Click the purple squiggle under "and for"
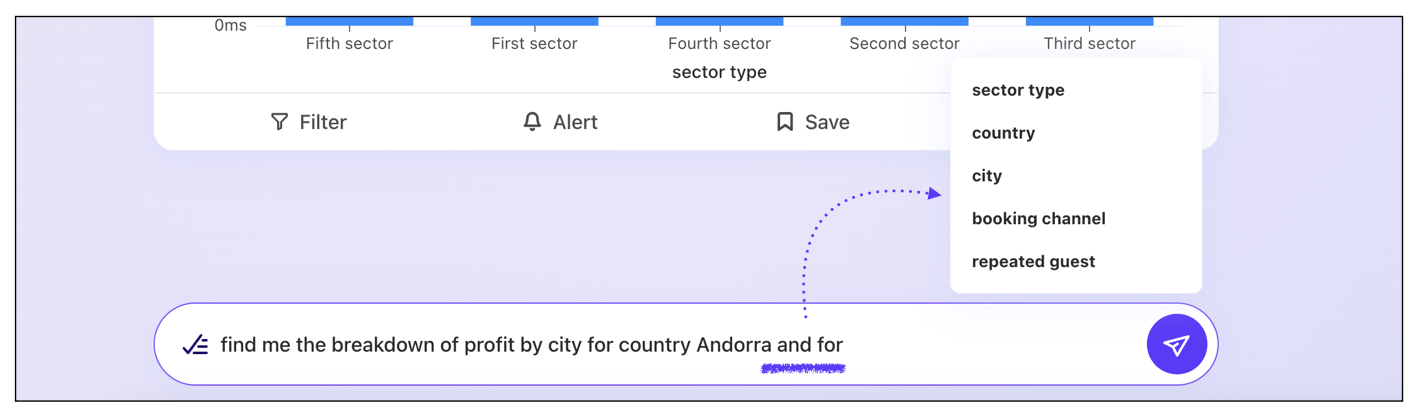This screenshot has height=418, width=1422. click(x=803, y=369)
